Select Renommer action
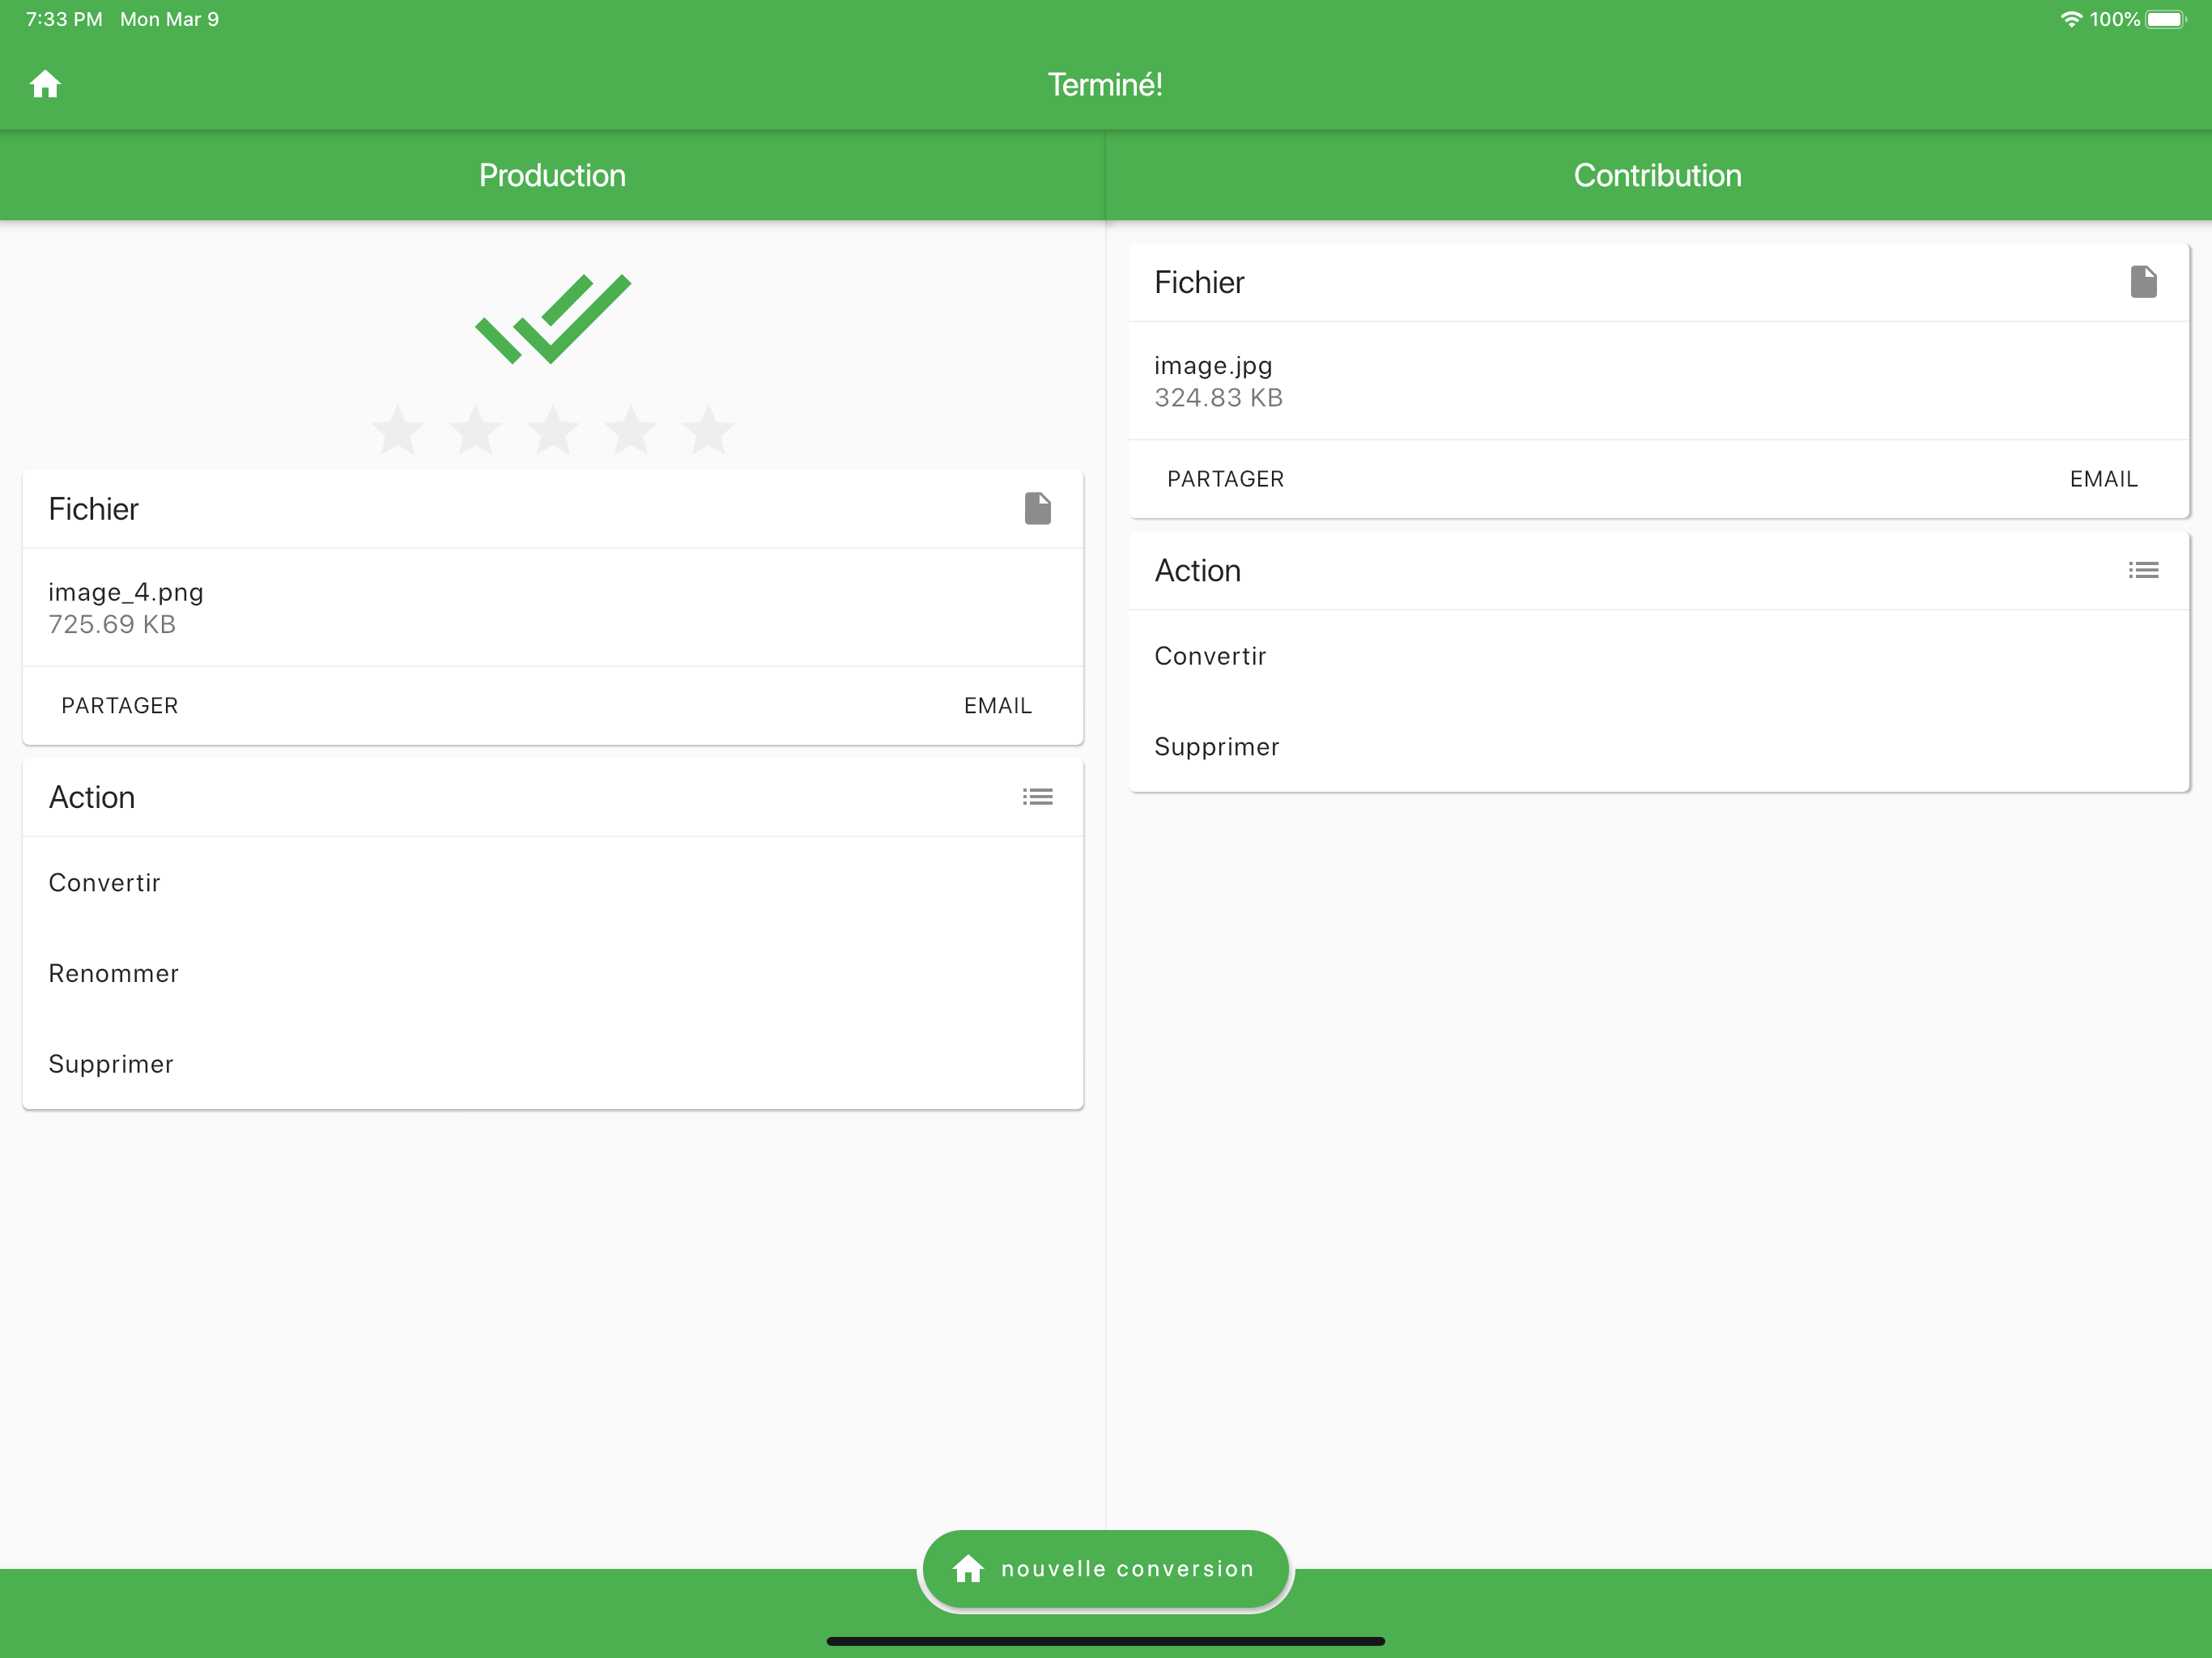 pyautogui.click(x=114, y=974)
